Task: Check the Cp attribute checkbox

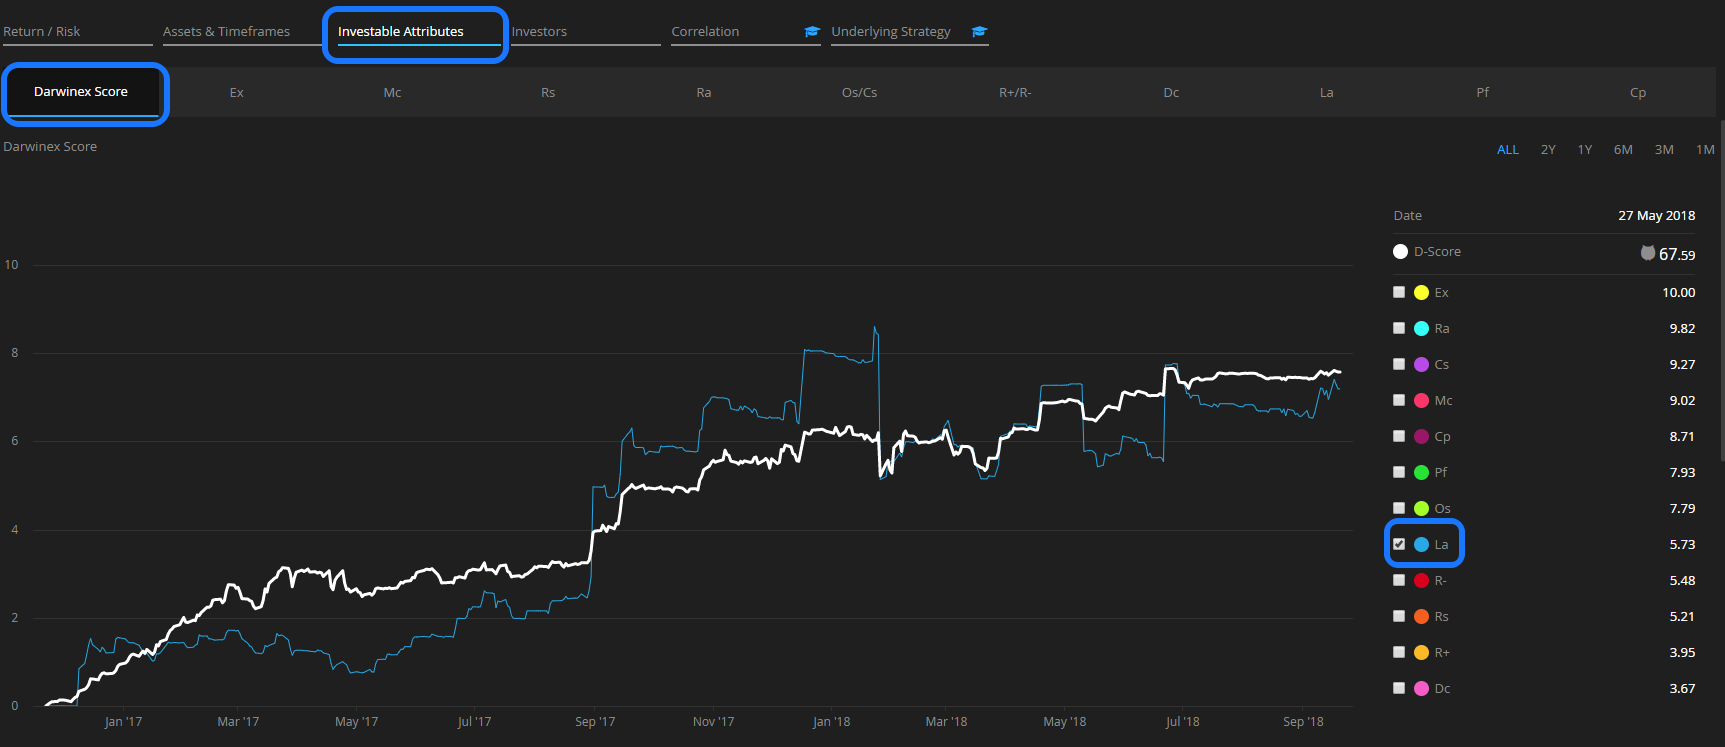Action: coord(1399,436)
